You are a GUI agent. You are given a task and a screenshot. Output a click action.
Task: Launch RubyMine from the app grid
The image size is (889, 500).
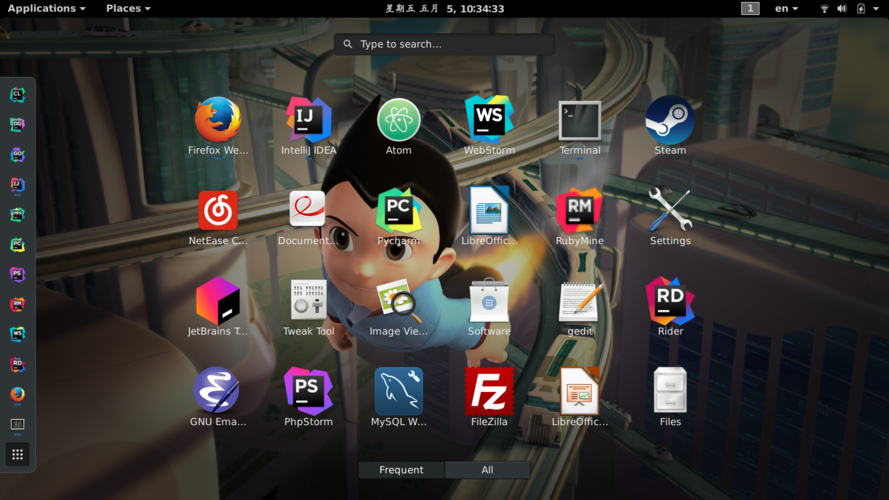(579, 210)
